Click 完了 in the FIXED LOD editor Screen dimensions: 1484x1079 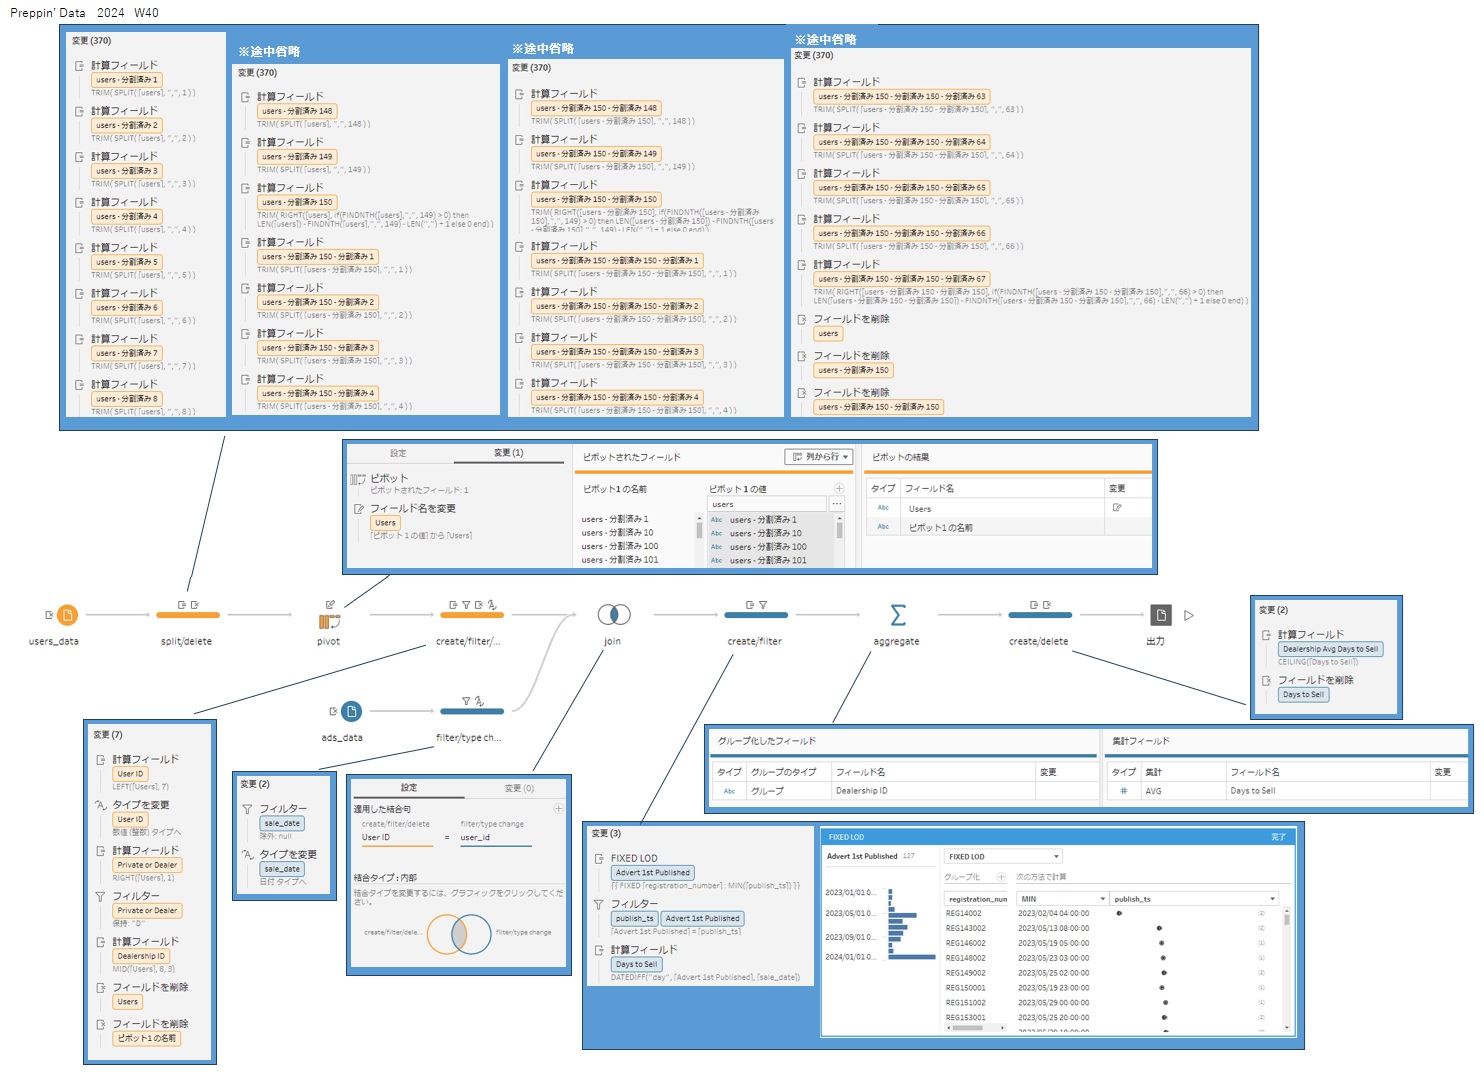[1278, 837]
